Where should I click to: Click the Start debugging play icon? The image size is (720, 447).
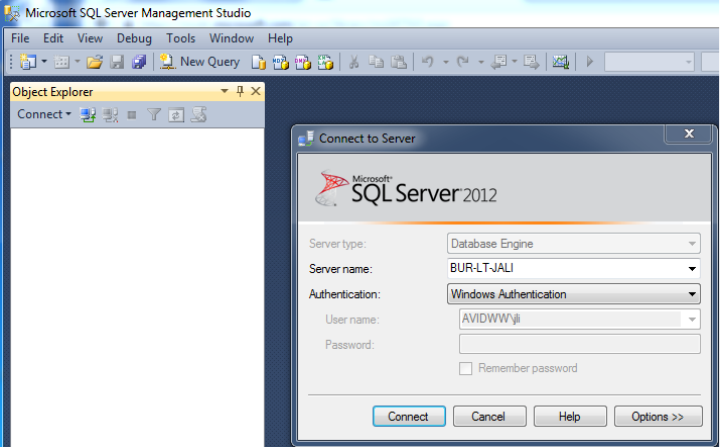click(590, 62)
